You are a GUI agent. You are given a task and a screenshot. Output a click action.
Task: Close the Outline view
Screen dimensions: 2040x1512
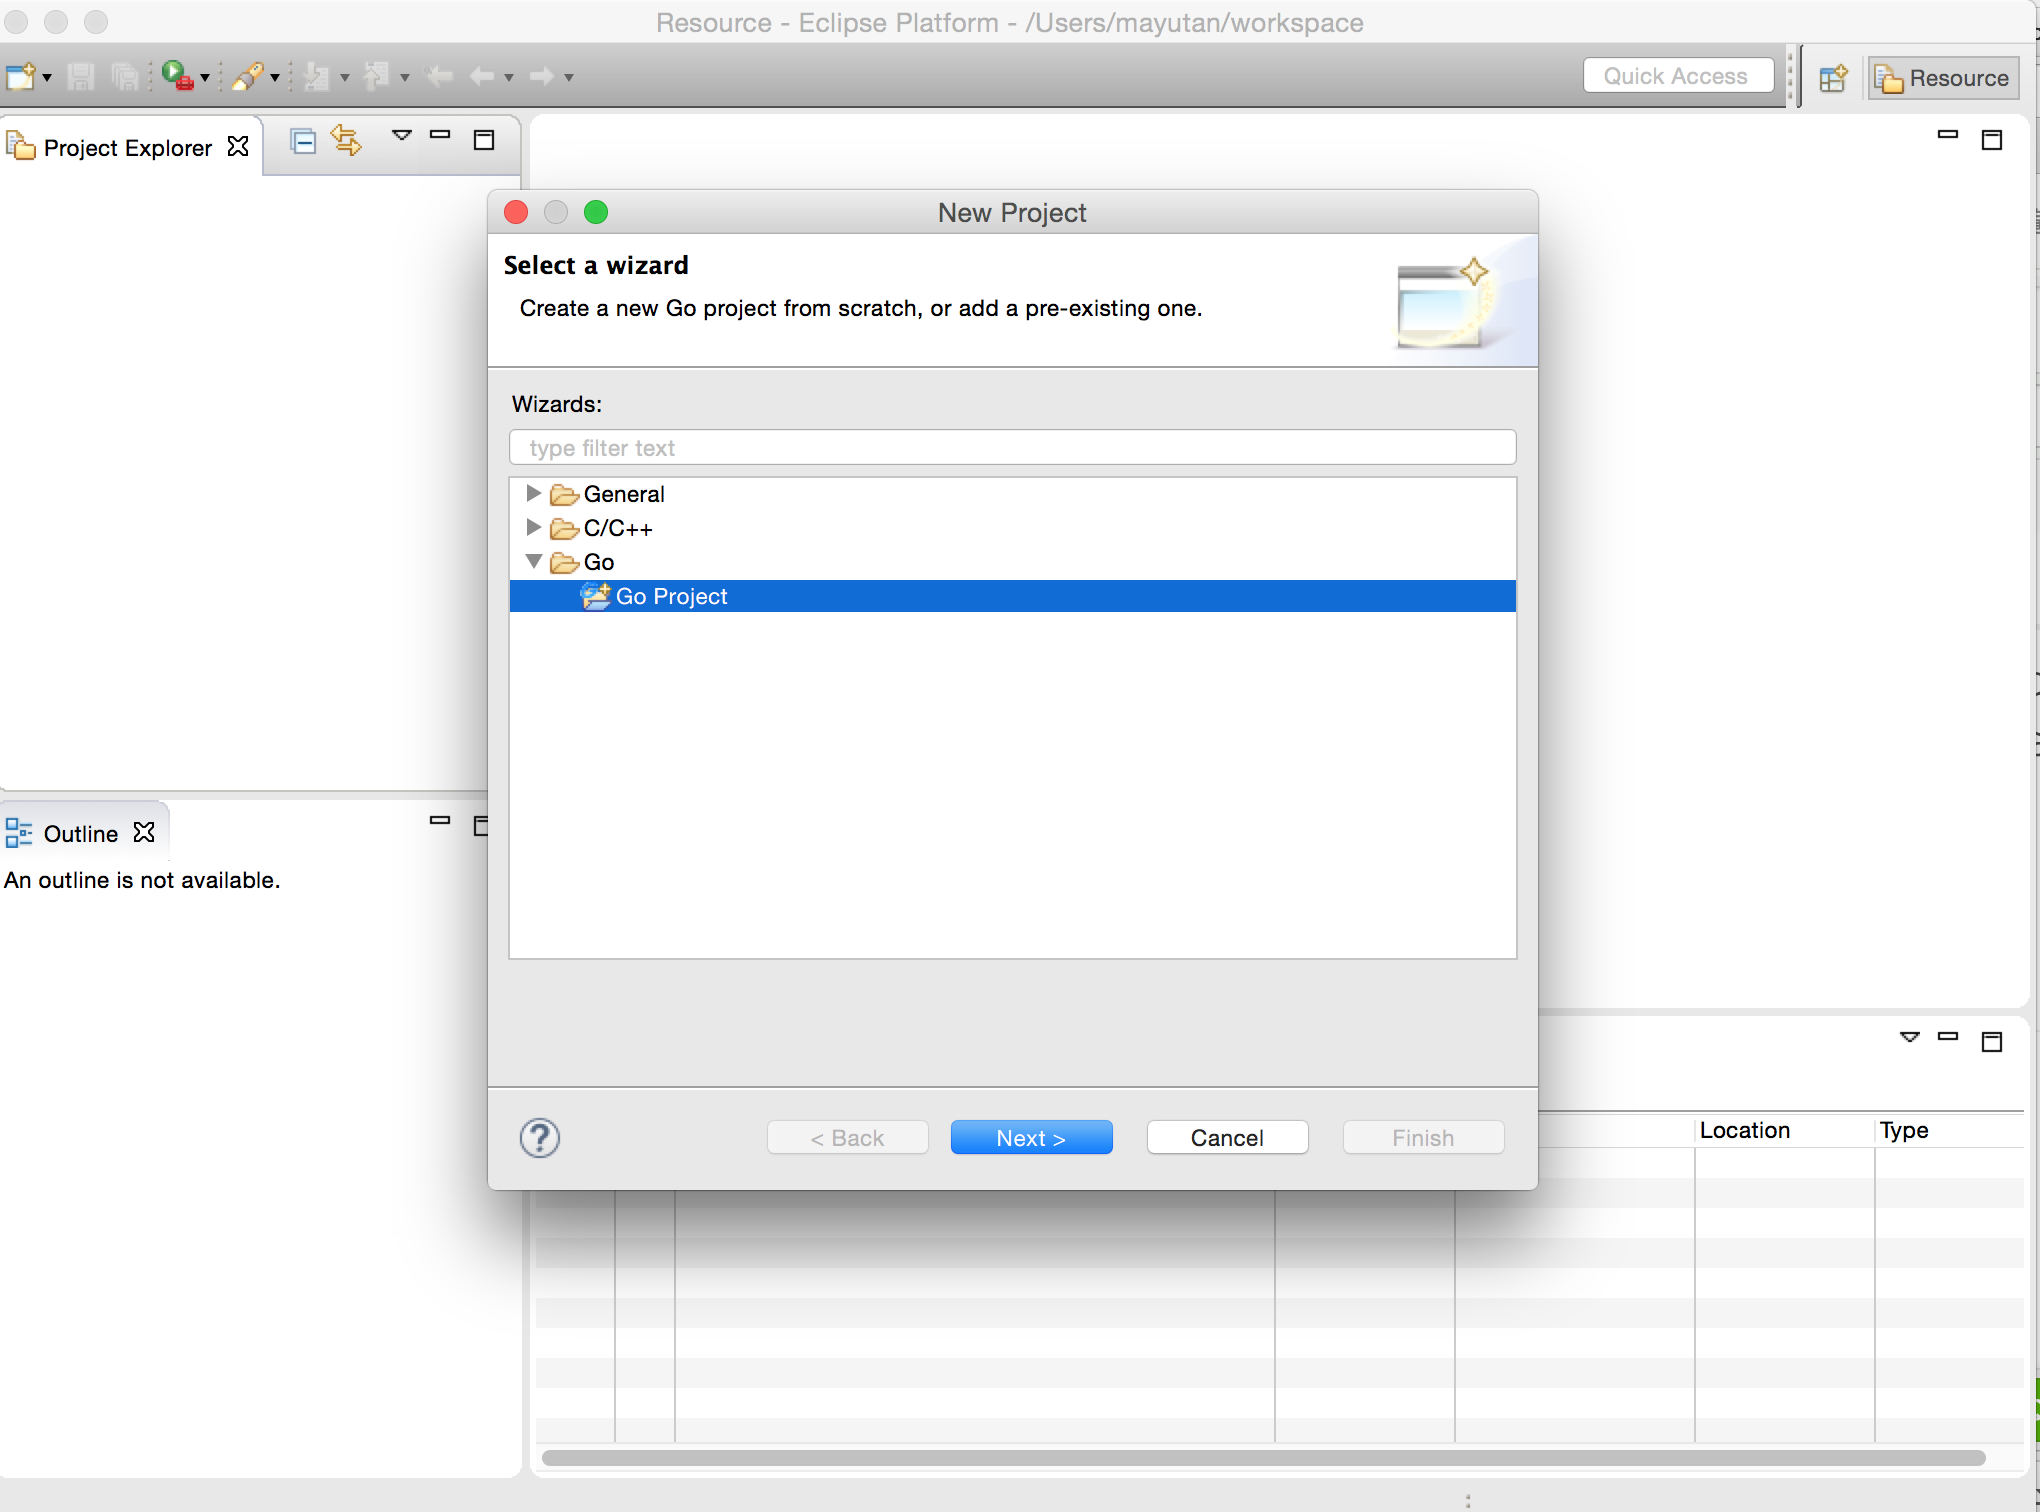[144, 832]
